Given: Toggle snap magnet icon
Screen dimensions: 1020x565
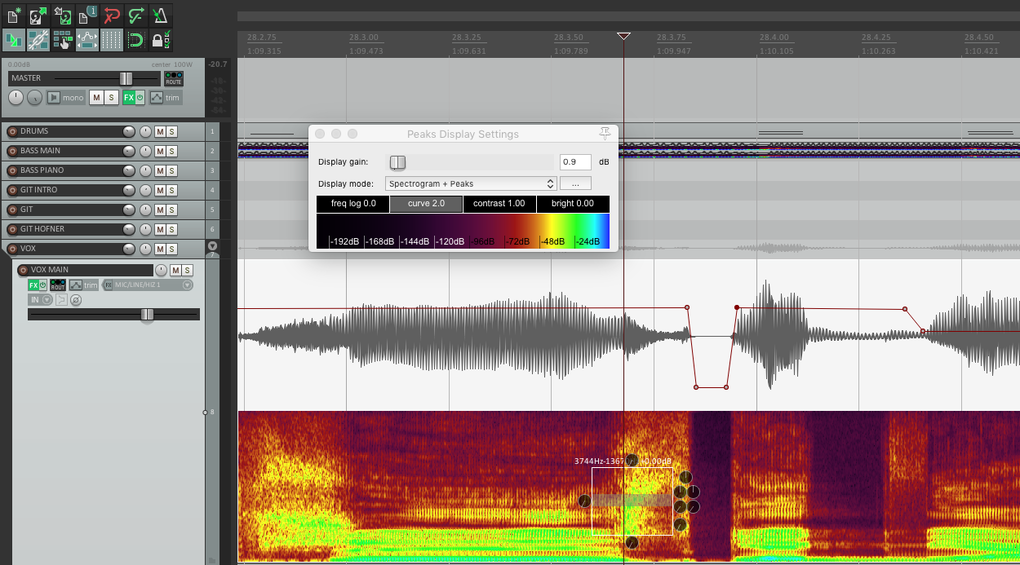Looking at the screenshot, I should (135, 40).
